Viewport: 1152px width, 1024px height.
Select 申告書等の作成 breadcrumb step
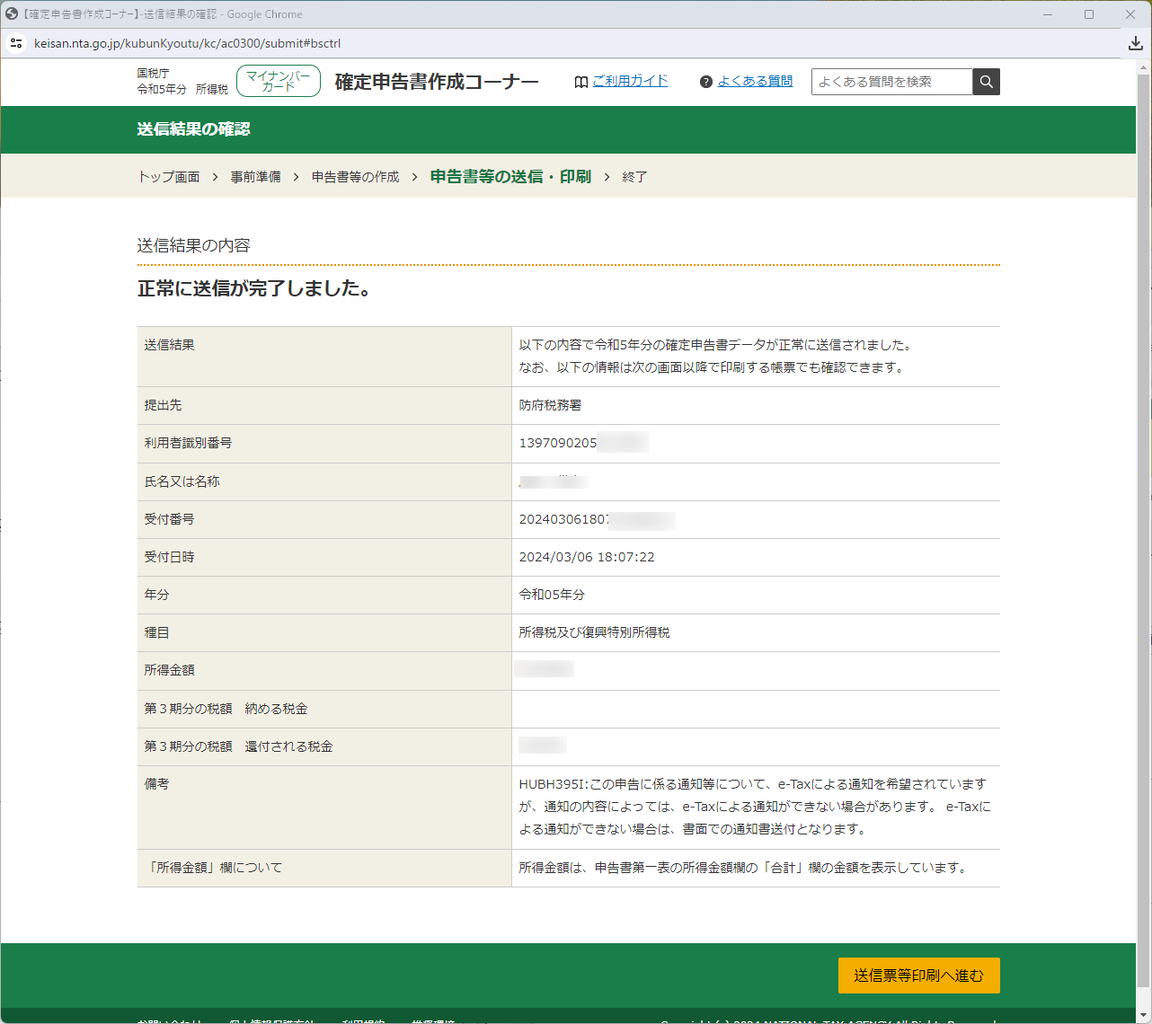pyautogui.click(x=356, y=176)
